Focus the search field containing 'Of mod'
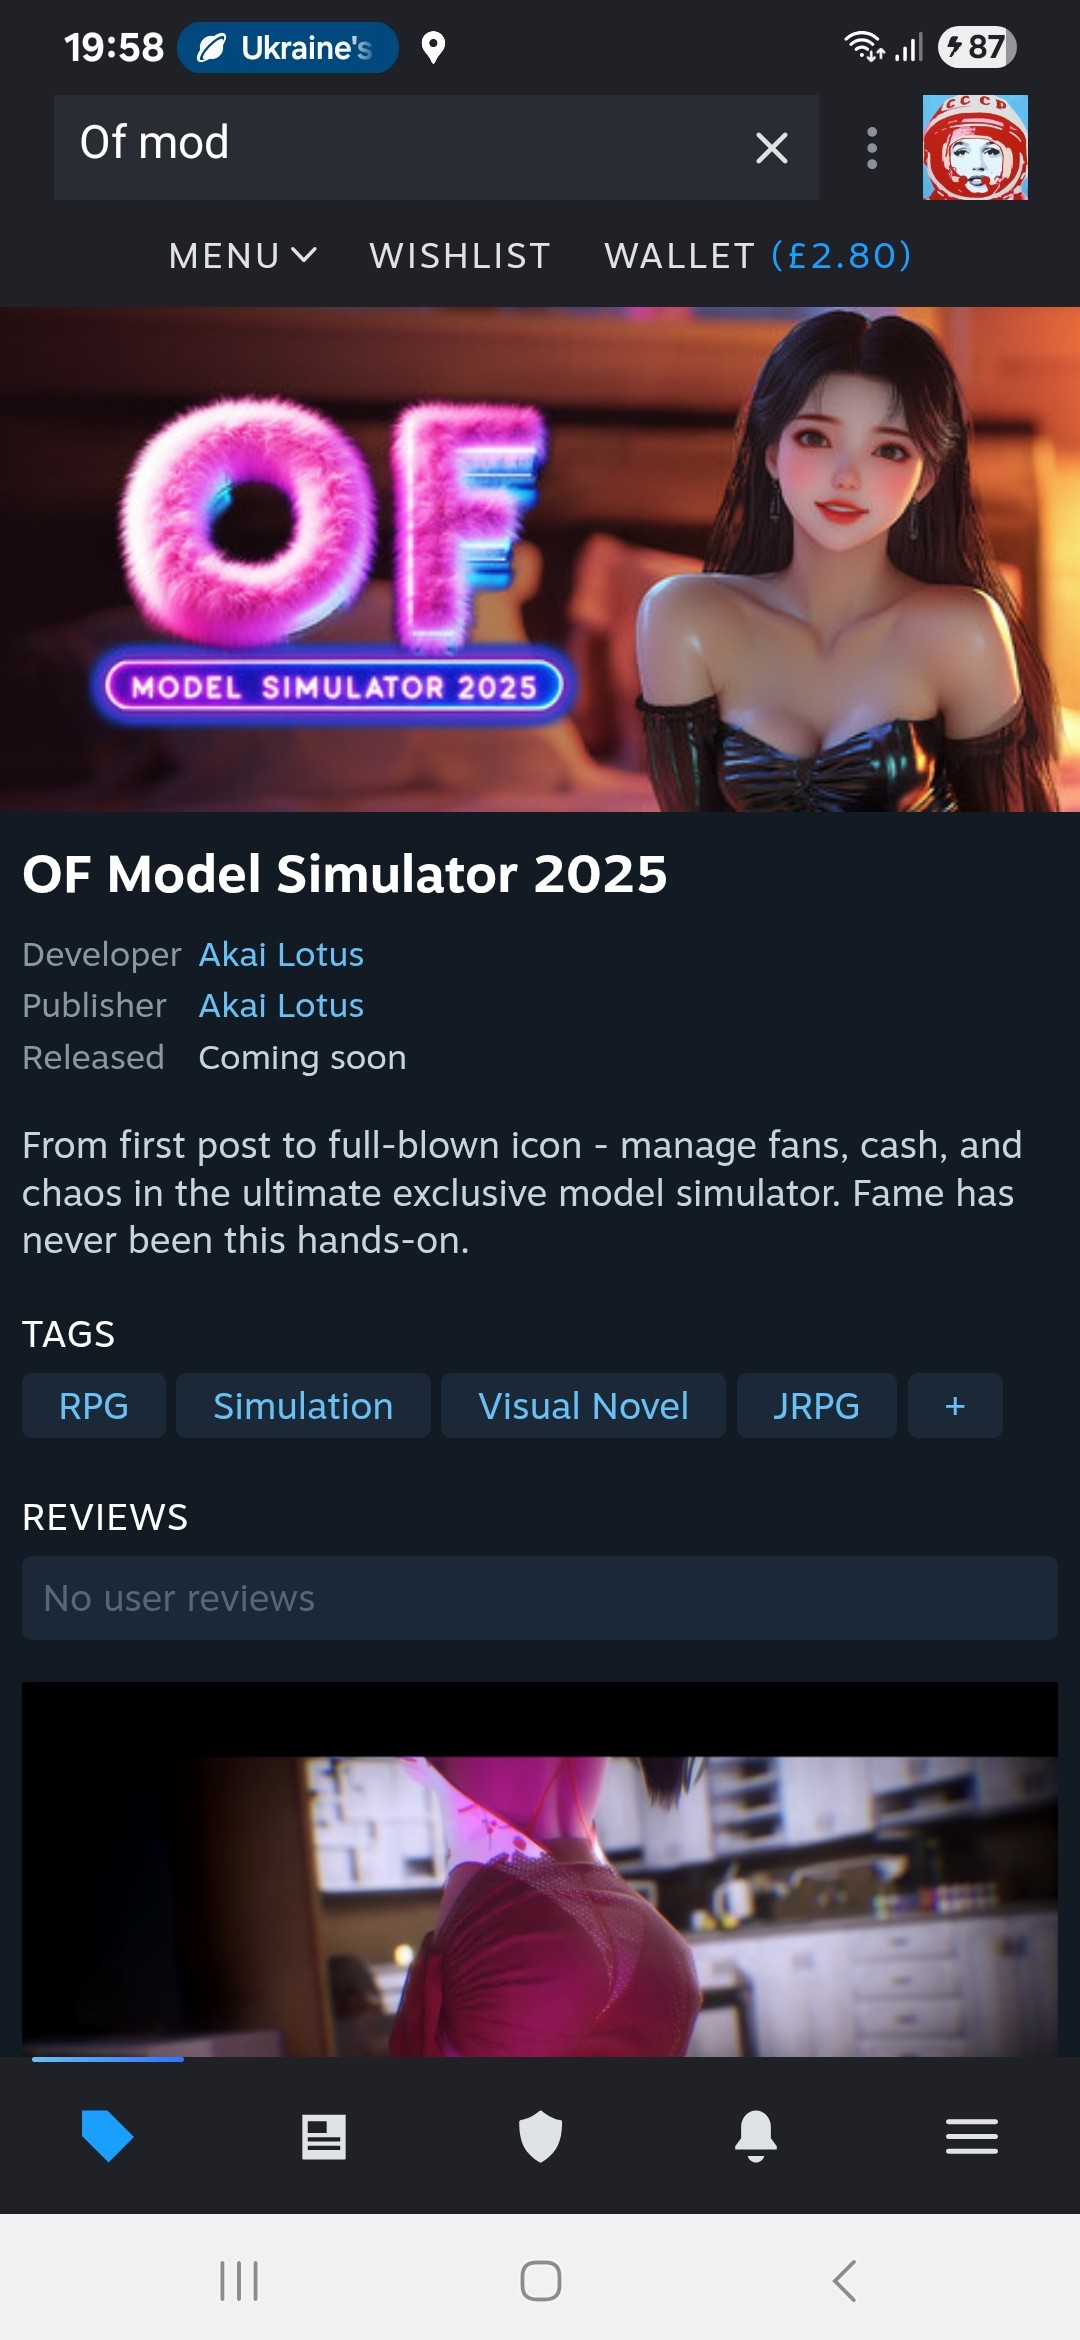 (x=400, y=147)
